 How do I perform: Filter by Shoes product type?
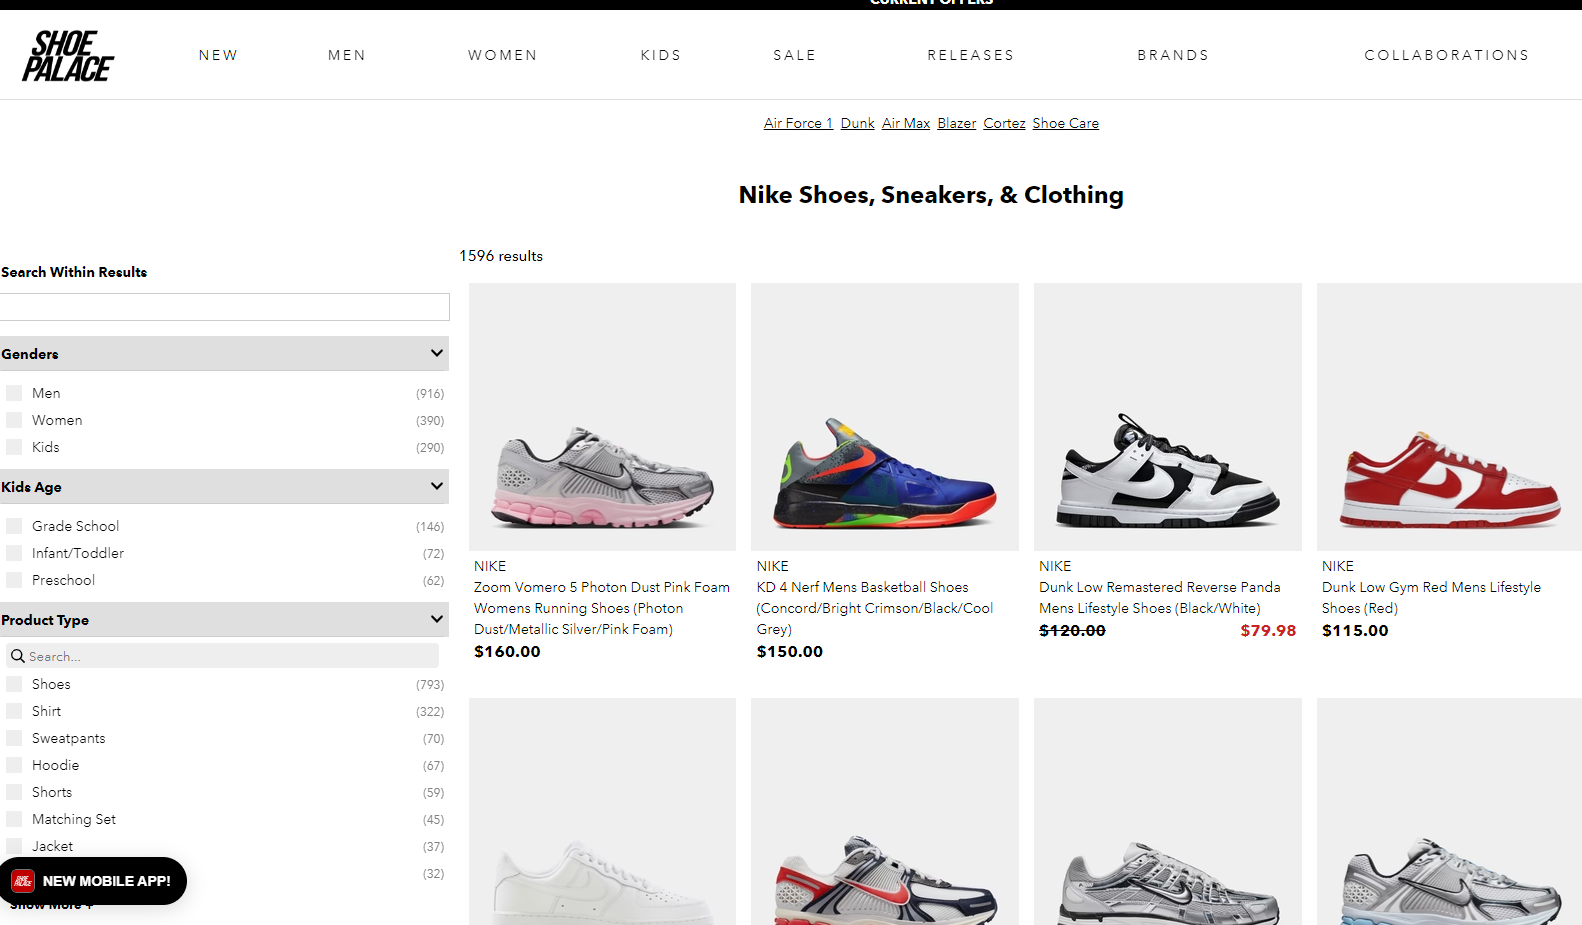pyautogui.click(x=14, y=684)
